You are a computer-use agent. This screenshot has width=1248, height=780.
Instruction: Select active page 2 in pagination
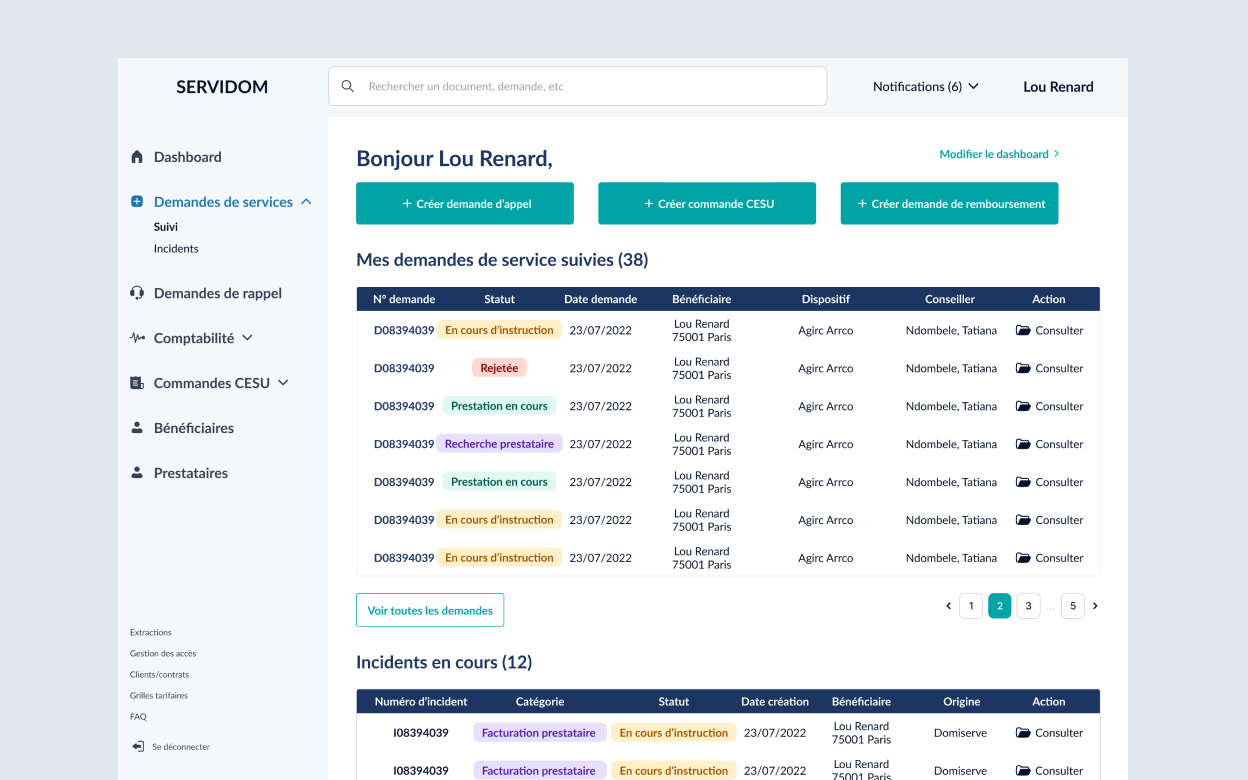pos(1000,606)
